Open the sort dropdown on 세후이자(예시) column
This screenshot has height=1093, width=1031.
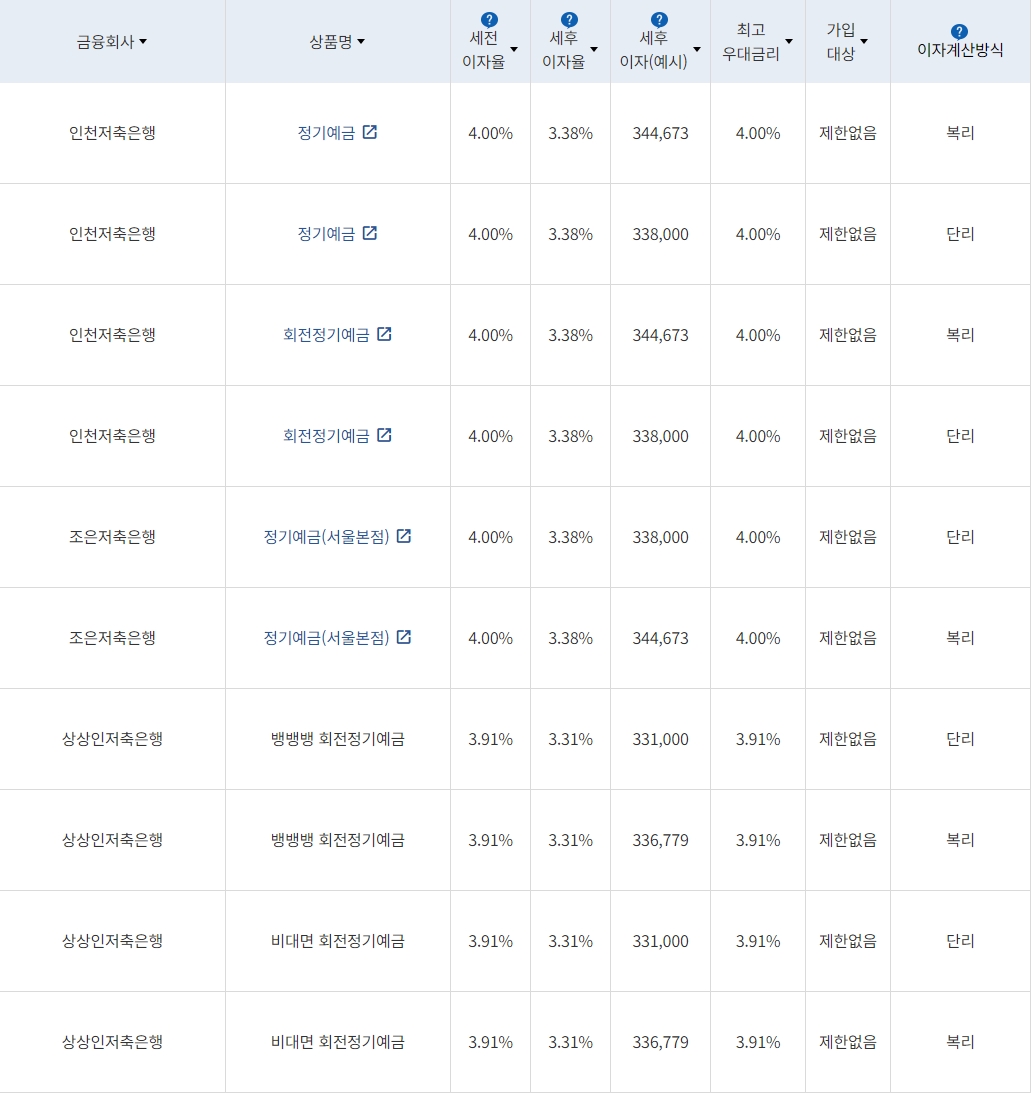click(697, 48)
